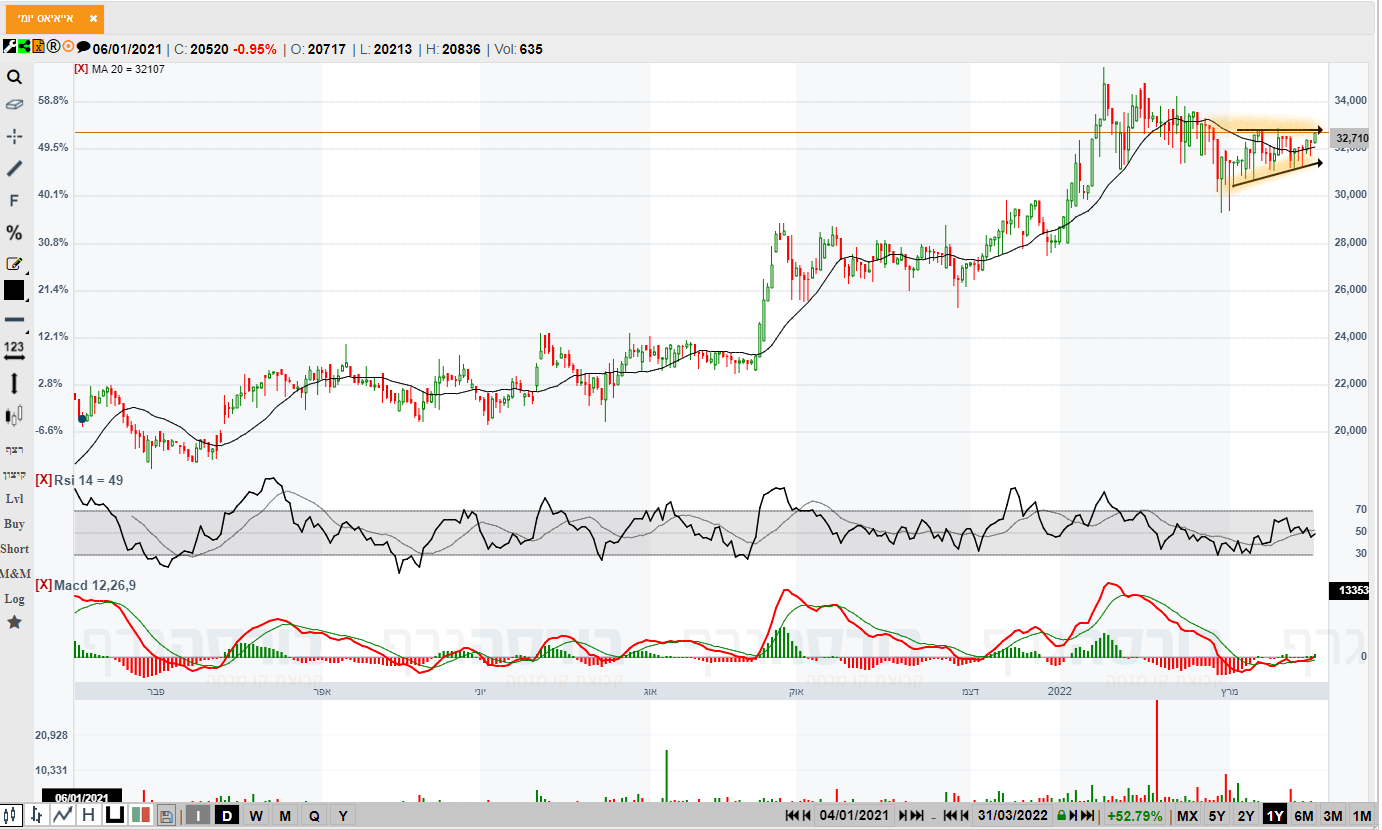
Task: Jump start date to last
Action: [x=917, y=816]
